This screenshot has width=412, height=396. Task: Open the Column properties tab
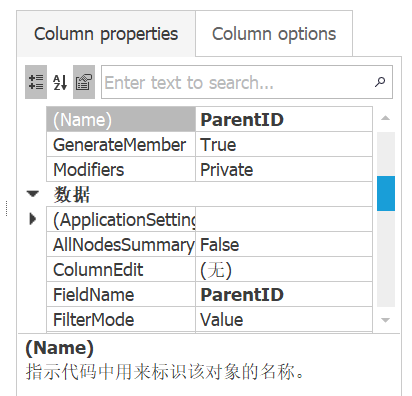[106, 34]
